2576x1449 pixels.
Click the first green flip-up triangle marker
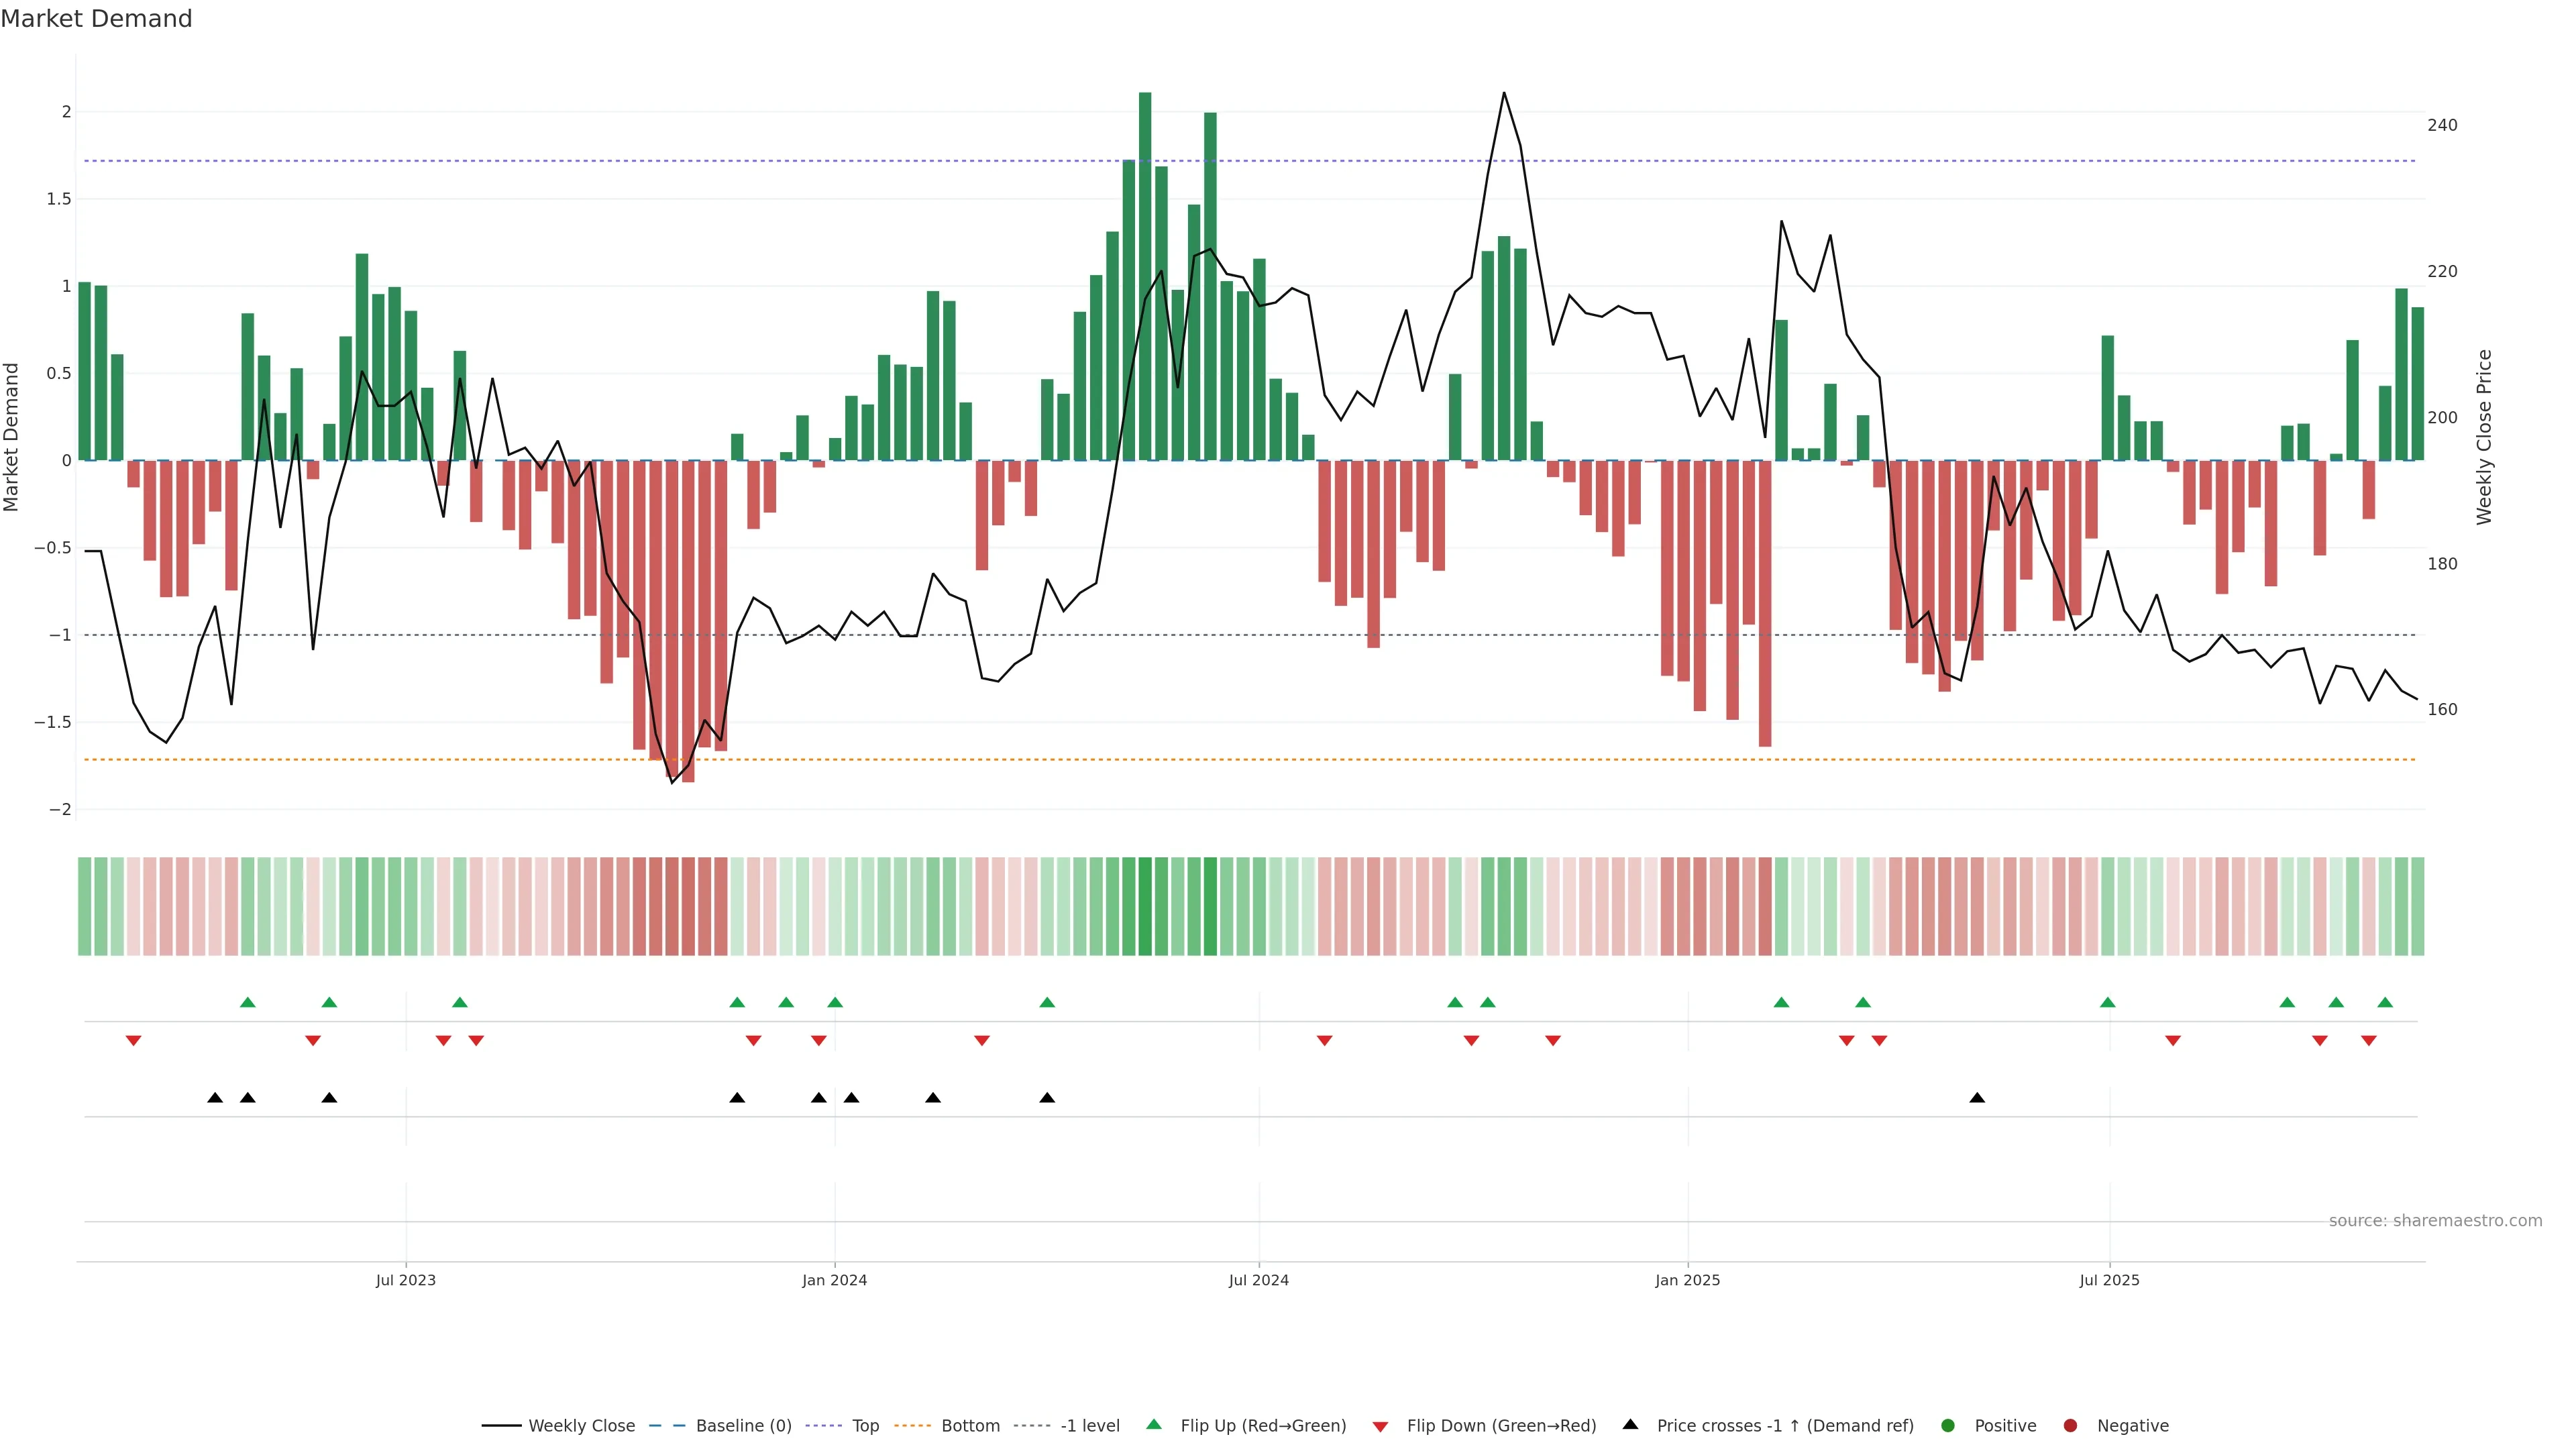[248, 1002]
